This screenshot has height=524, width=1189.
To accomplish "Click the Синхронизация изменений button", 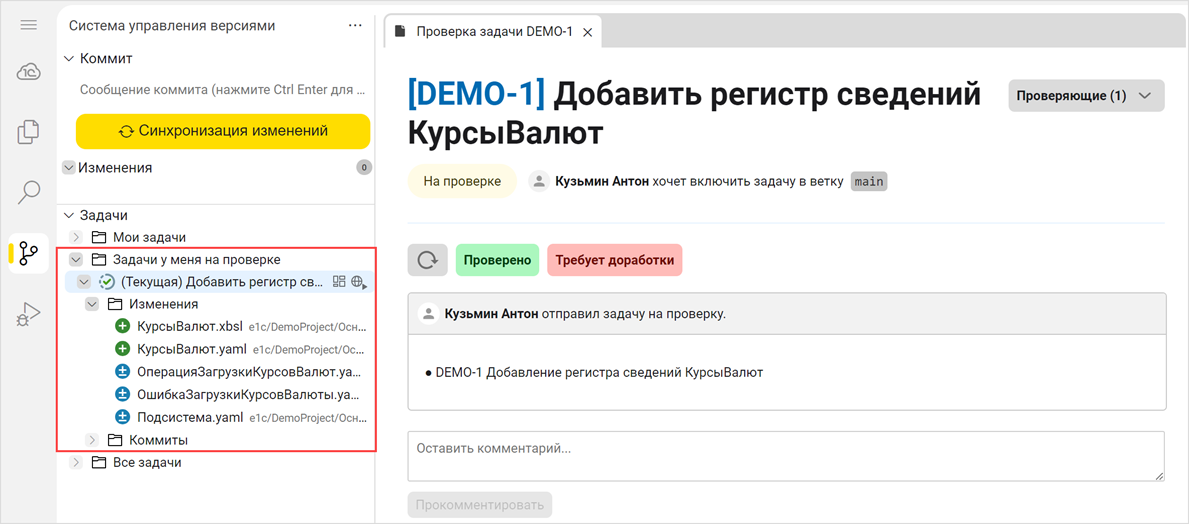I will tap(223, 131).
